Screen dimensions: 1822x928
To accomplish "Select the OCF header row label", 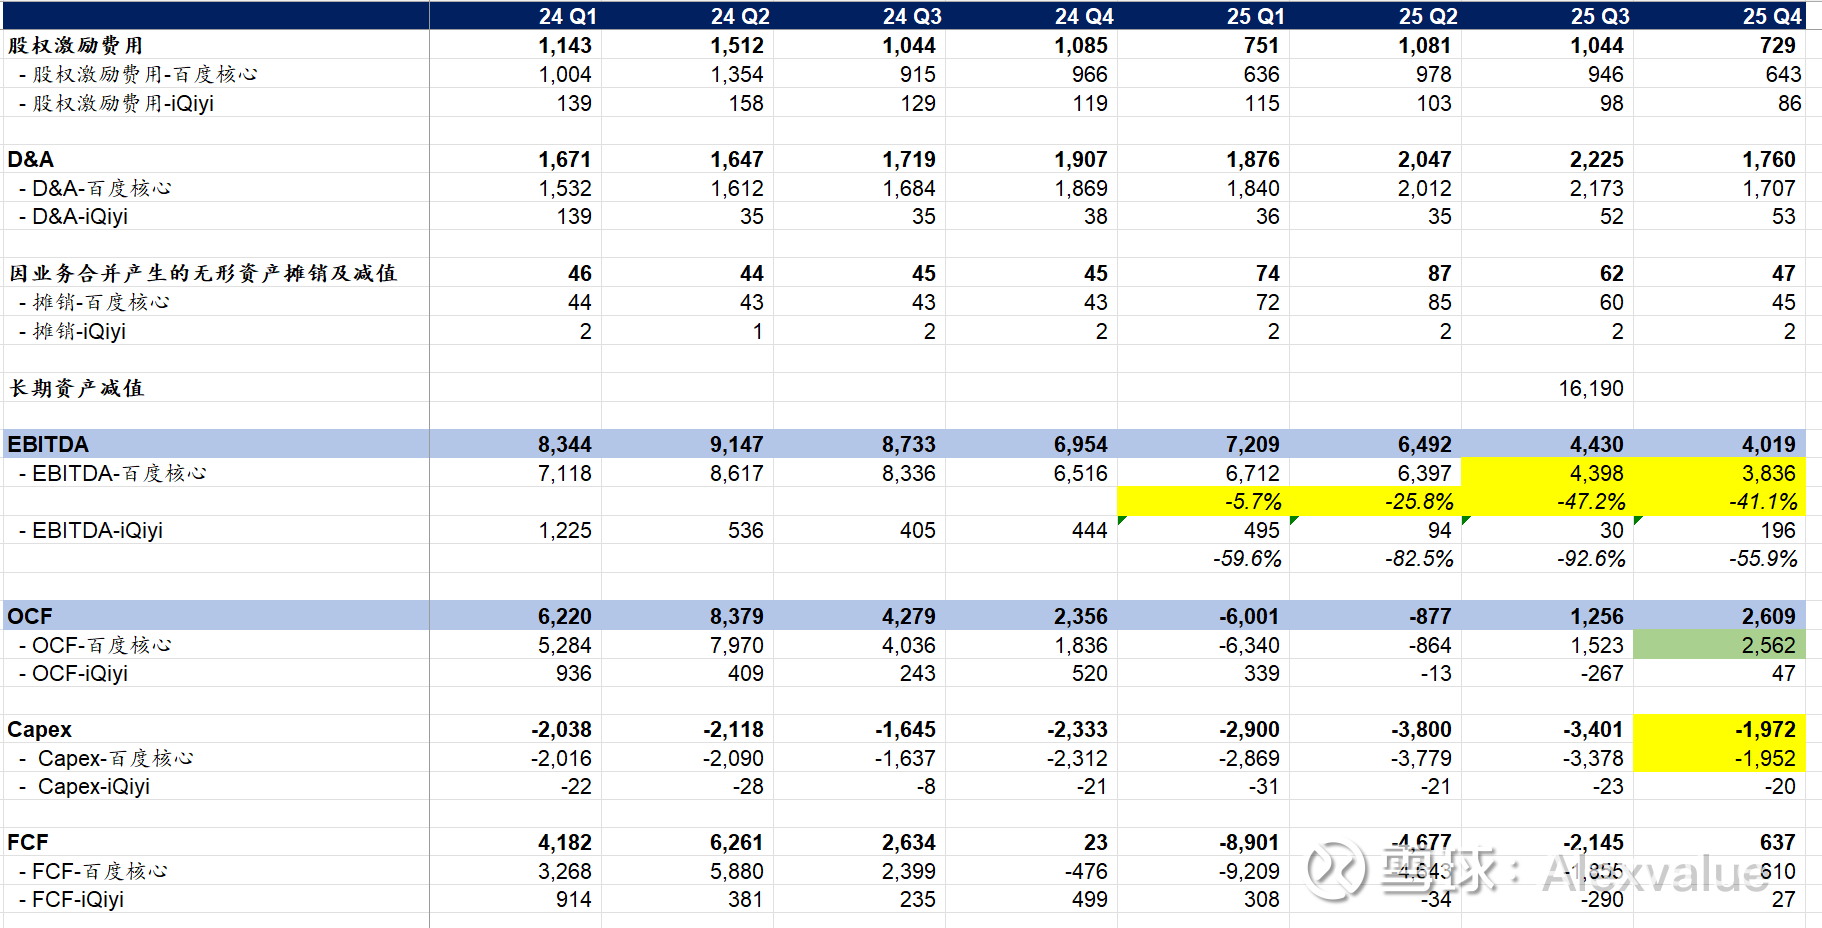I will tap(30, 616).
